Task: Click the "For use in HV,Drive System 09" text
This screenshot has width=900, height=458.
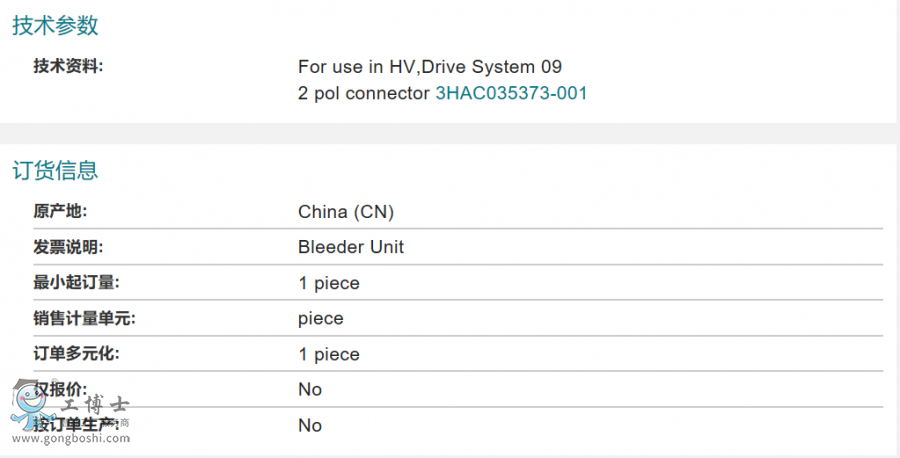Action: click(430, 67)
